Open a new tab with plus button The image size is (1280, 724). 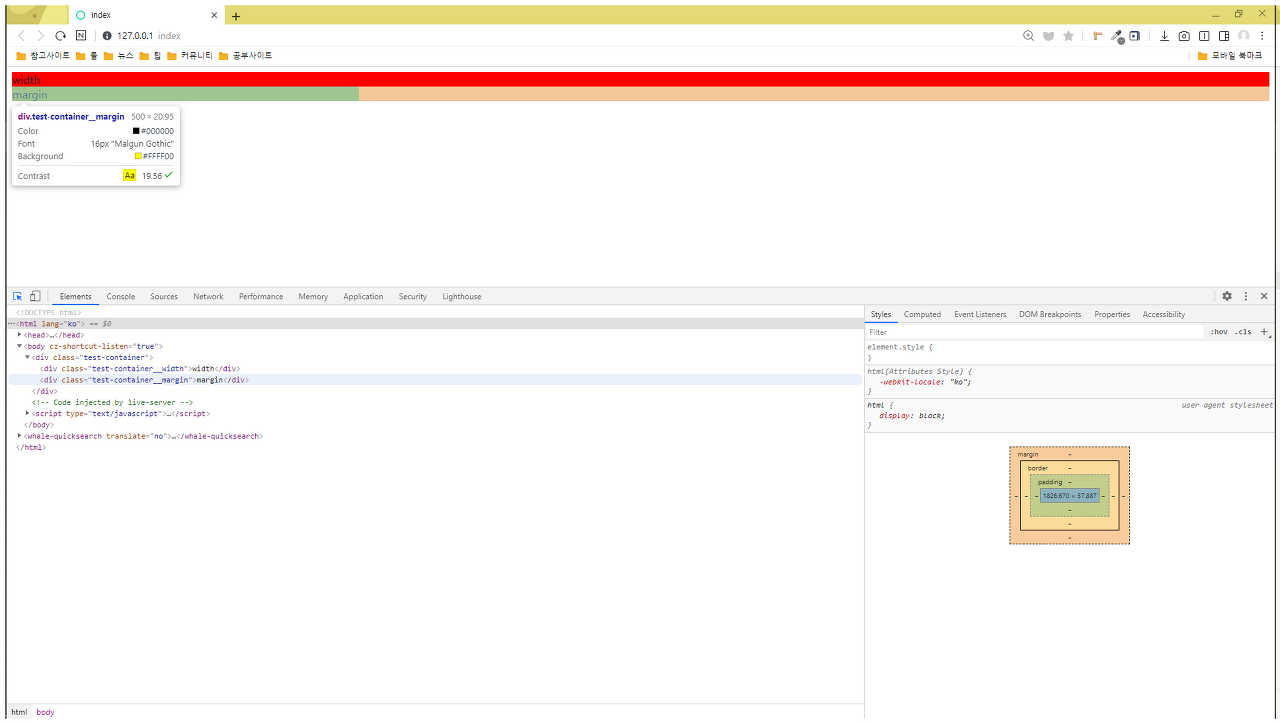(x=236, y=16)
